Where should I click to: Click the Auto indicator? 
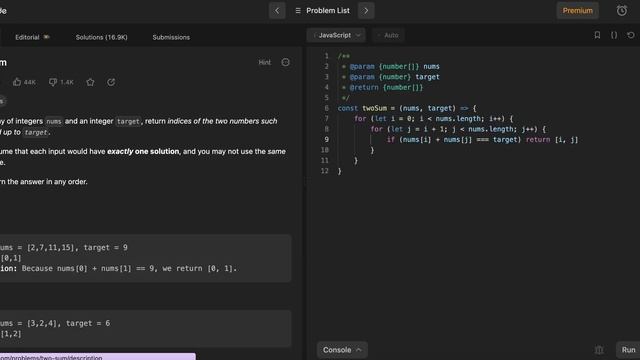pyautogui.click(x=388, y=36)
